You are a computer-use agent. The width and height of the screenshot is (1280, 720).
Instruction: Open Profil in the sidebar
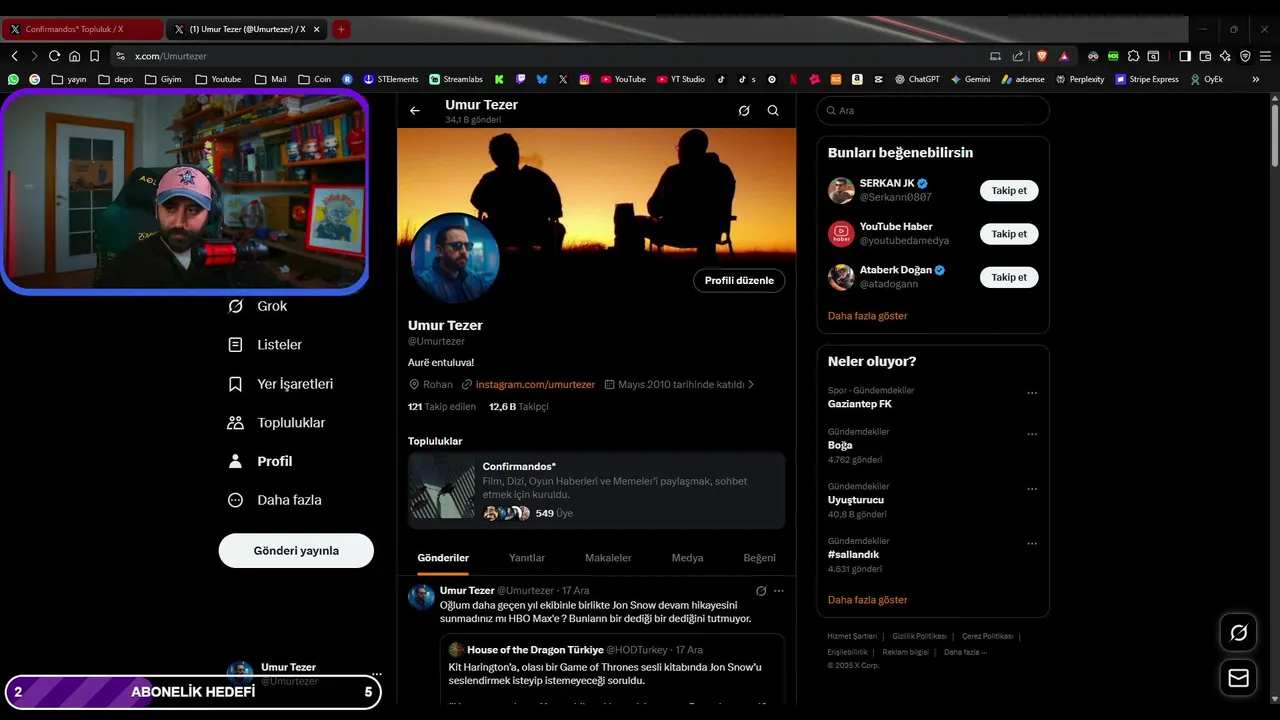pyautogui.click(x=260, y=461)
